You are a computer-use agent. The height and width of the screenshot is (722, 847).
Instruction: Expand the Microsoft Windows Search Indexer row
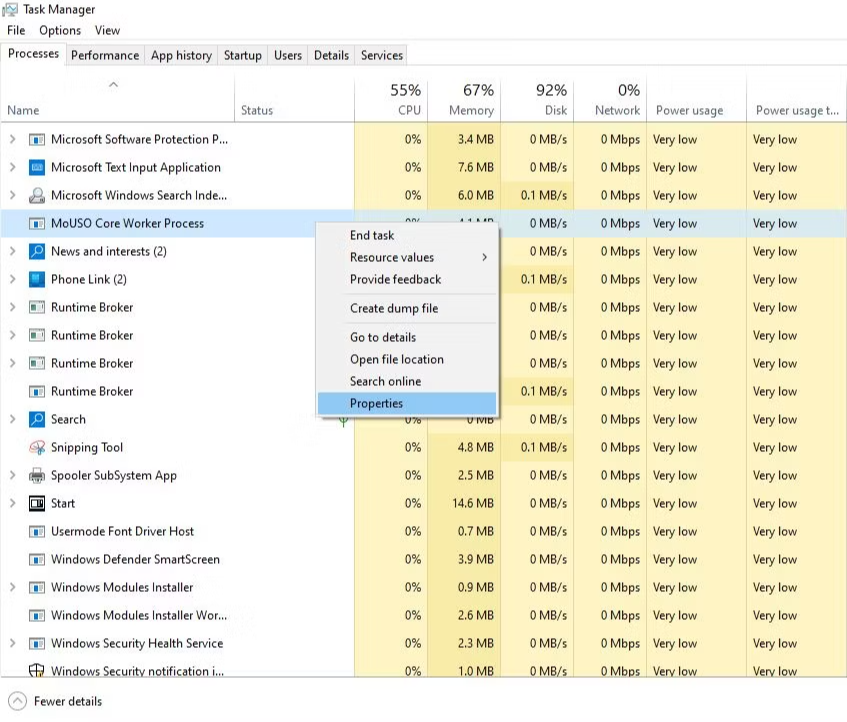(12, 195)
